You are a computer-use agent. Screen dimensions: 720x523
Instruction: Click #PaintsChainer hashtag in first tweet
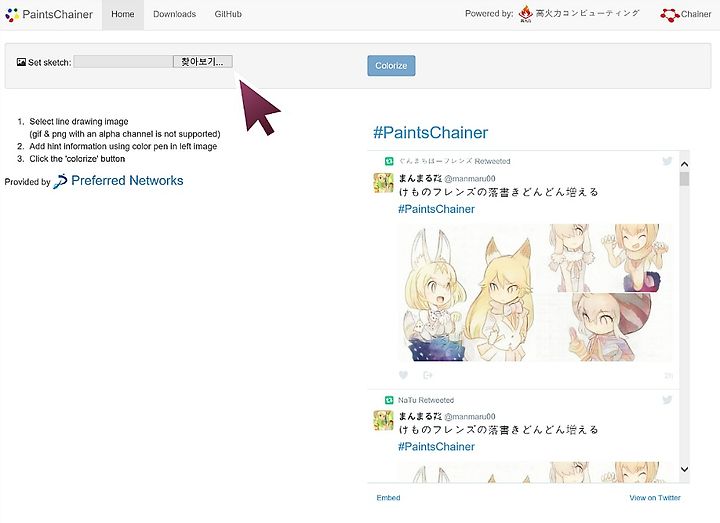pos(436,209)
